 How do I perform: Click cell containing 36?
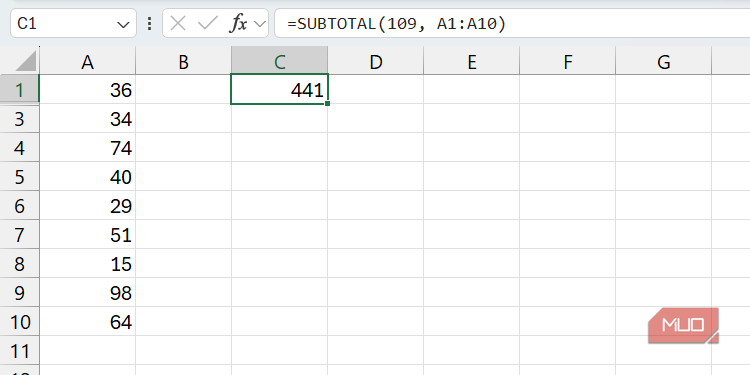click(x=88, y=89)
